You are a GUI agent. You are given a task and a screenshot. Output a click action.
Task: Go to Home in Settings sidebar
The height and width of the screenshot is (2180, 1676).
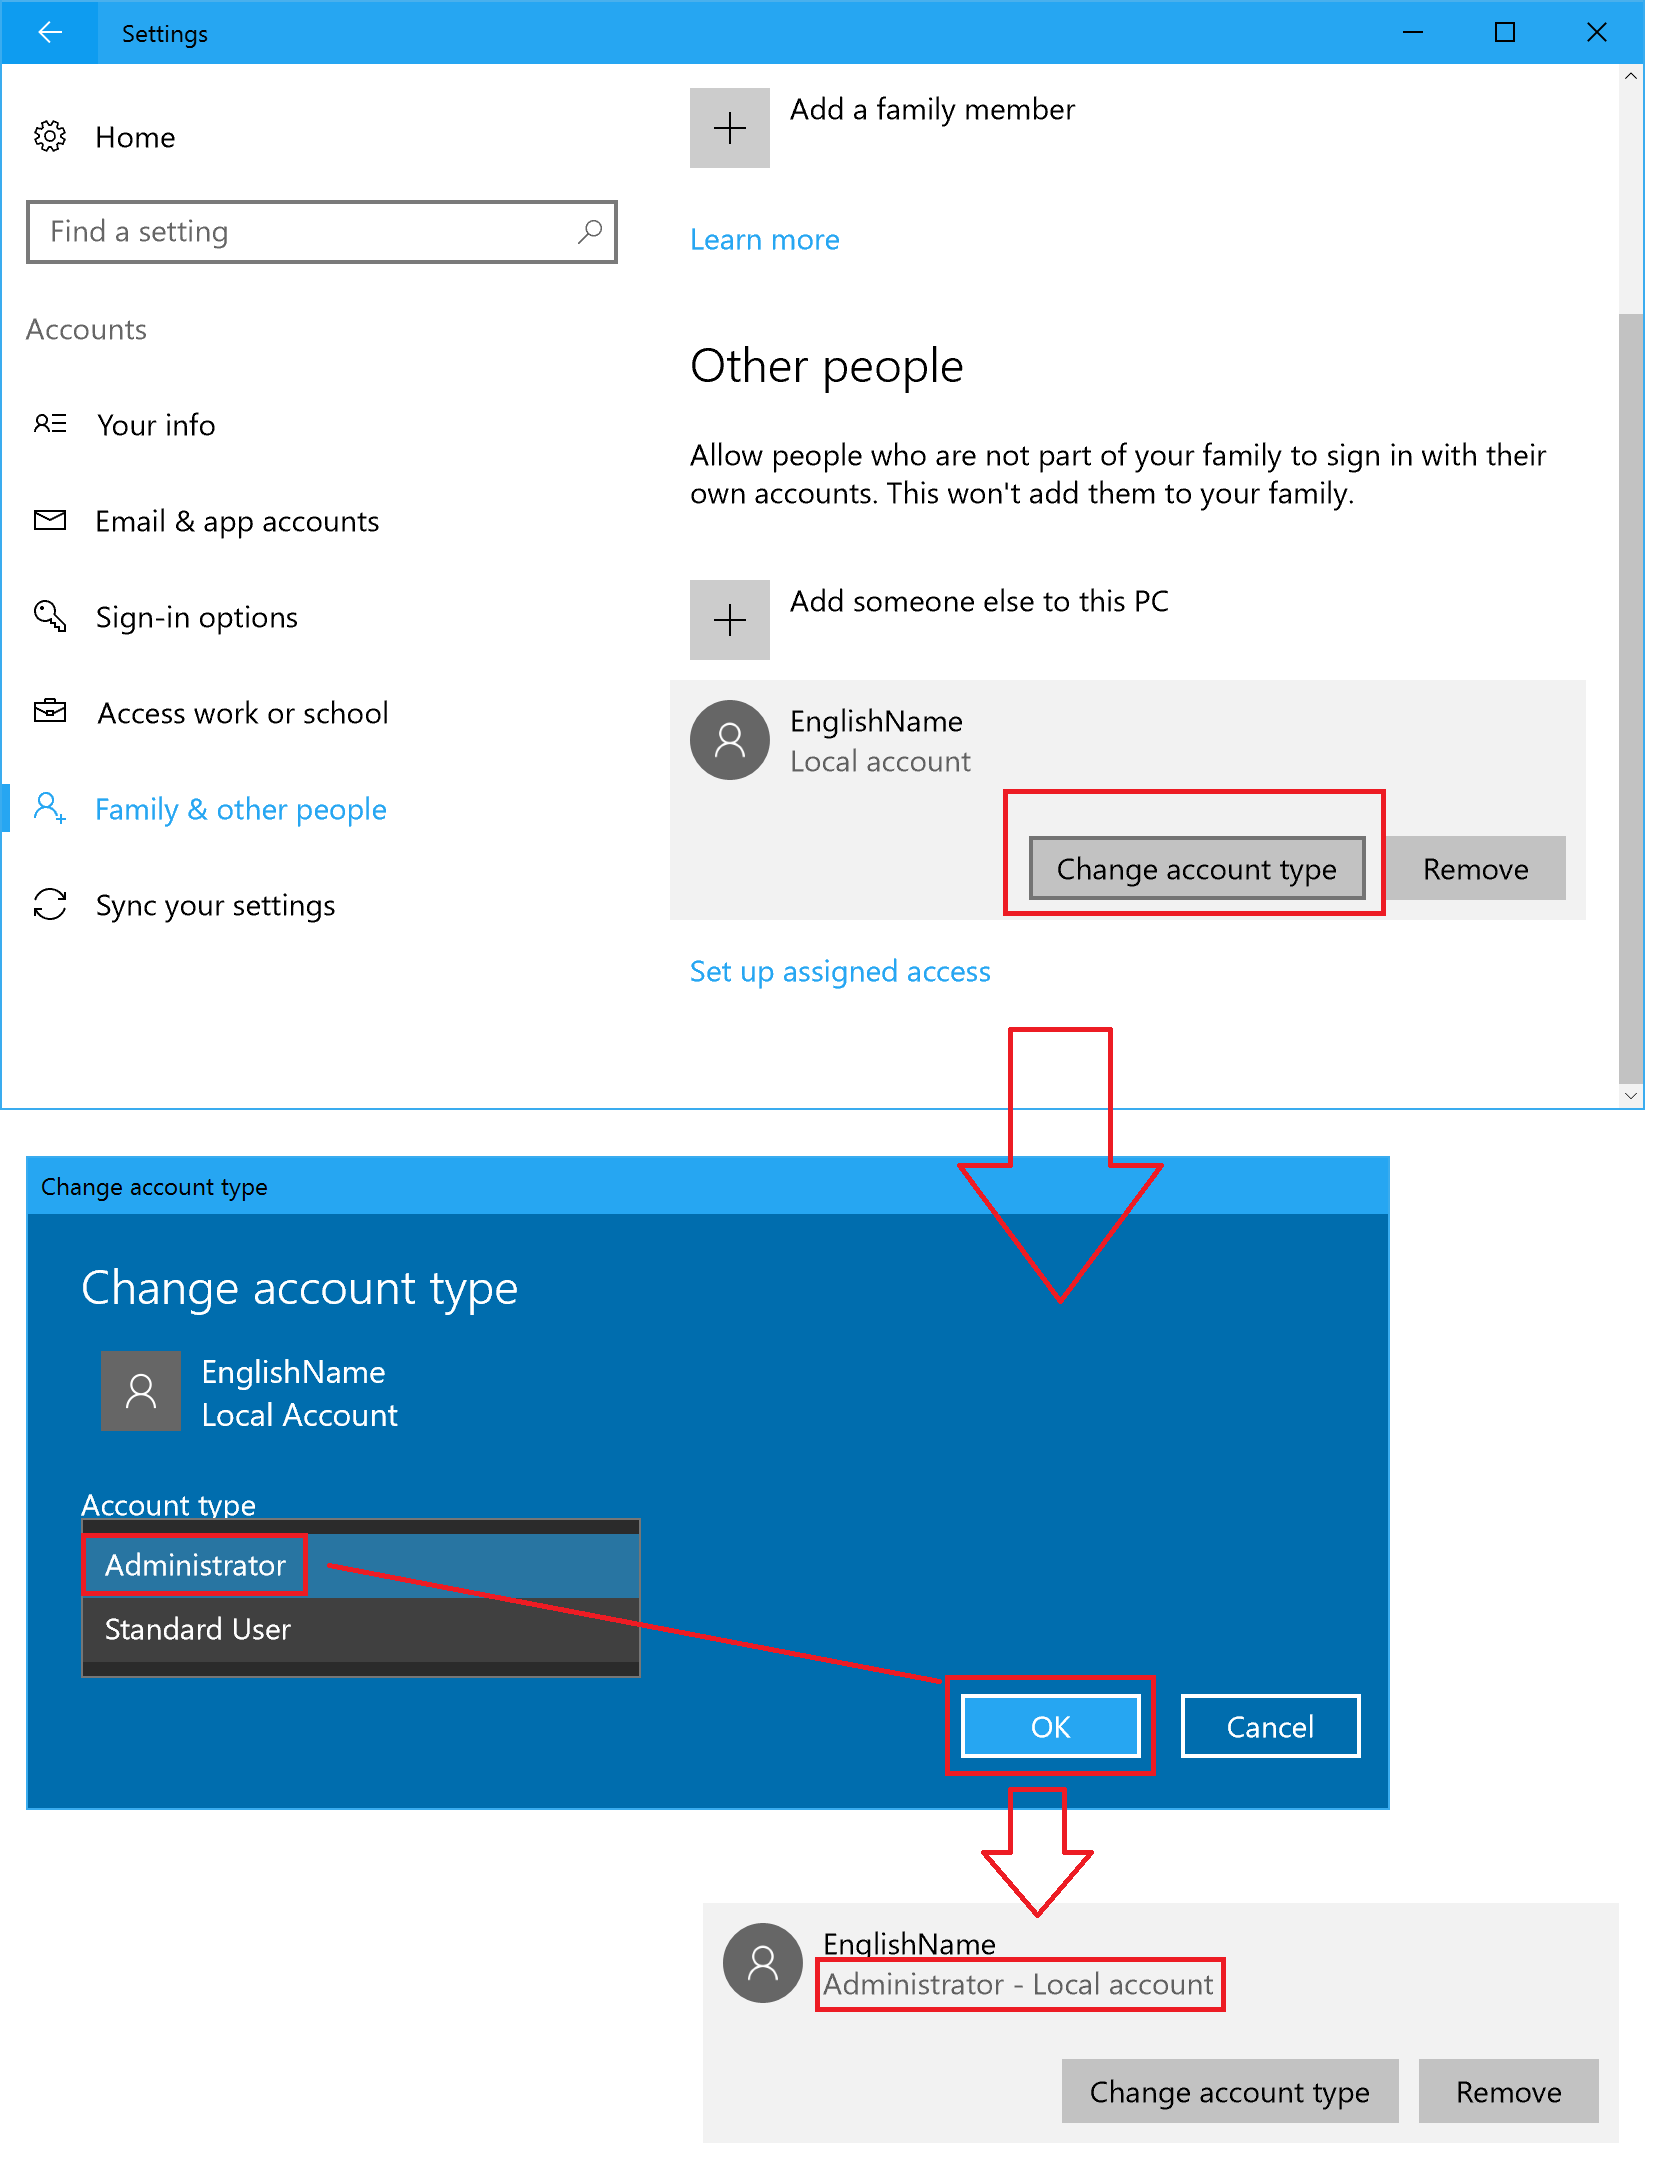pyautogui.click(x=135, y=137)
